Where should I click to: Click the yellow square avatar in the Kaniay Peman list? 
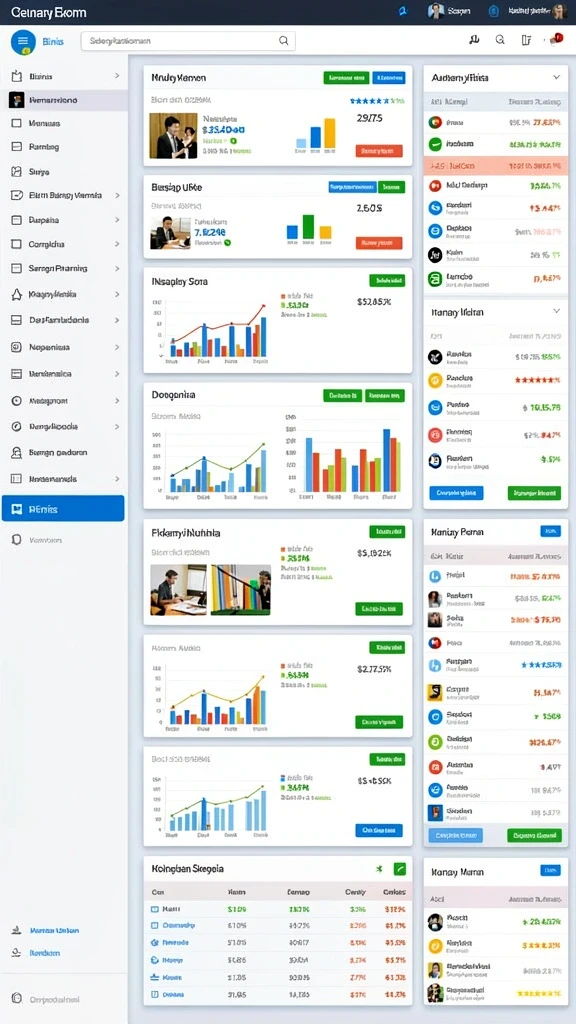[435, 692]
